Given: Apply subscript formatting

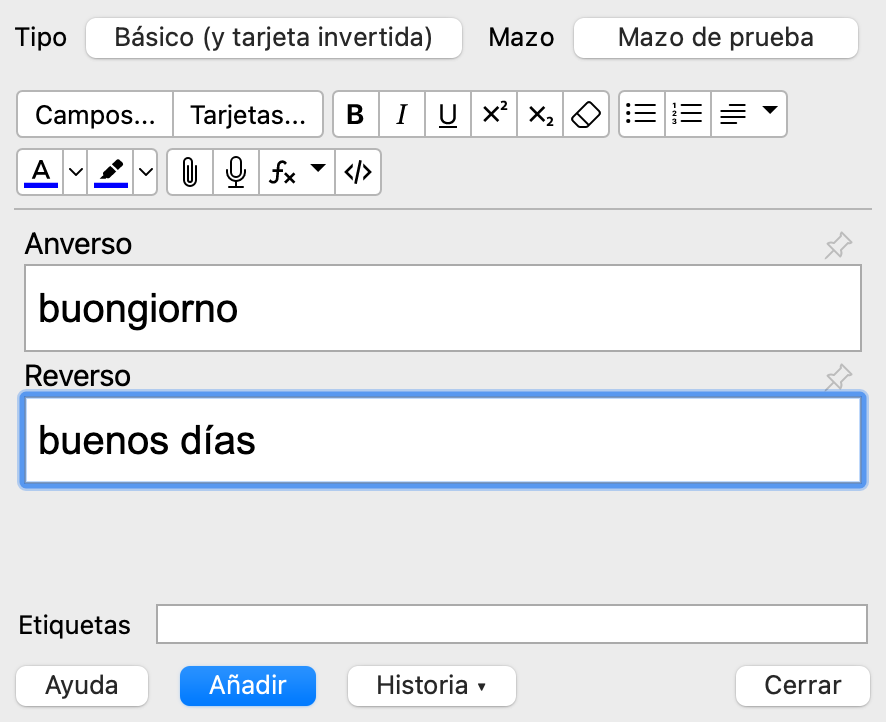Looking at the screenshot, I should point(540,114).
